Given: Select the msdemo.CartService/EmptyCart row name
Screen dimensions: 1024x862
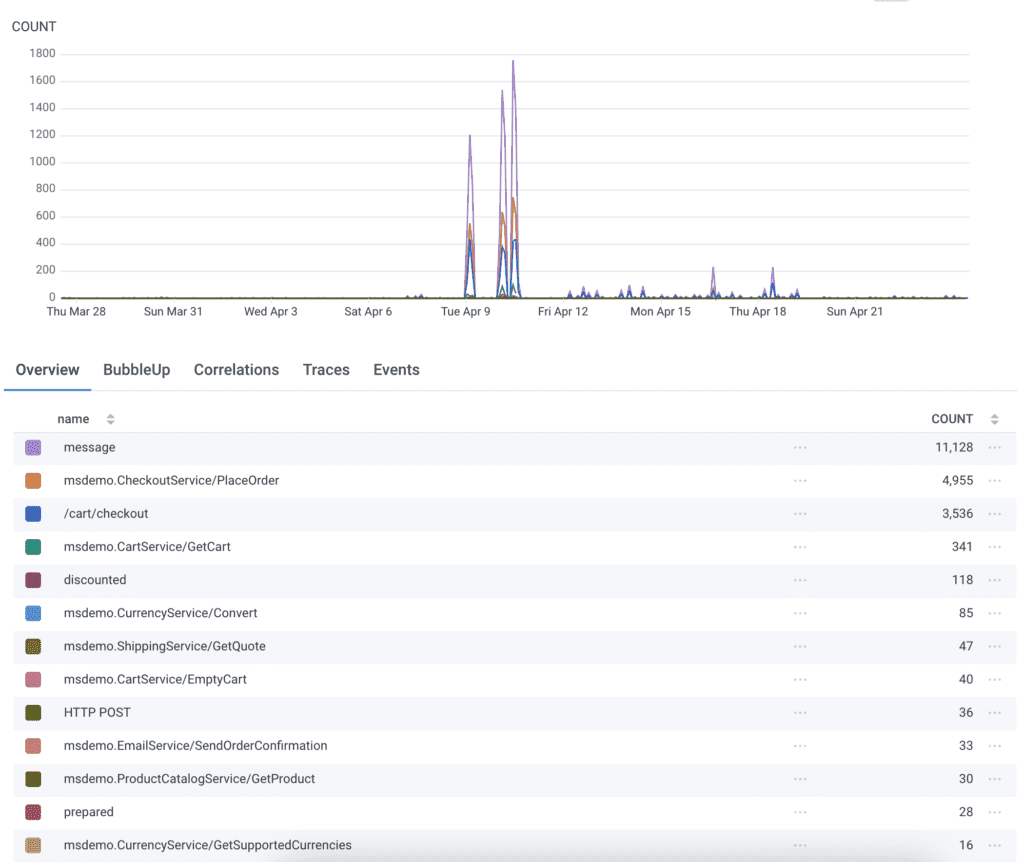Looking at the screenshot, I should click(155, 680).
